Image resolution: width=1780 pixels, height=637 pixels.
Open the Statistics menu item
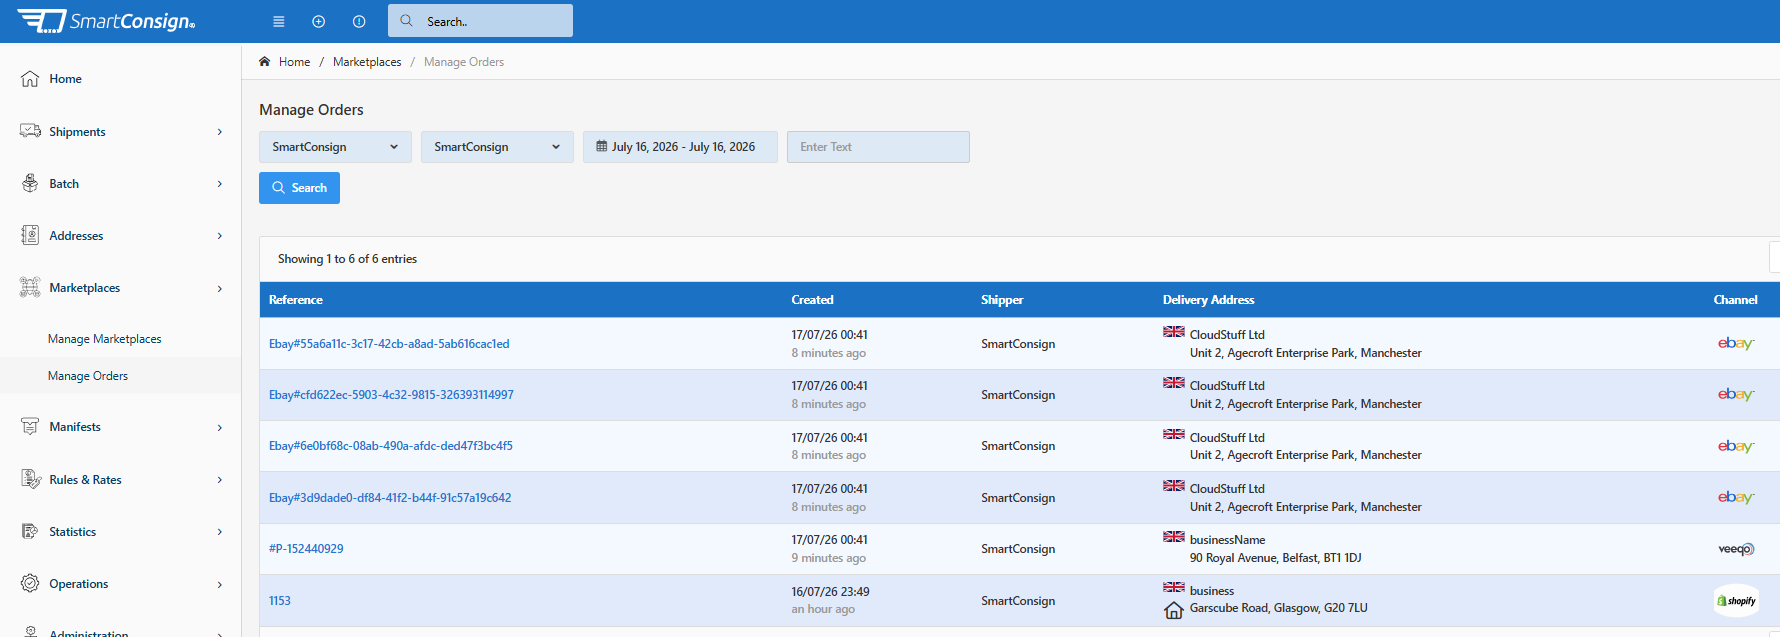coord(73,532)
